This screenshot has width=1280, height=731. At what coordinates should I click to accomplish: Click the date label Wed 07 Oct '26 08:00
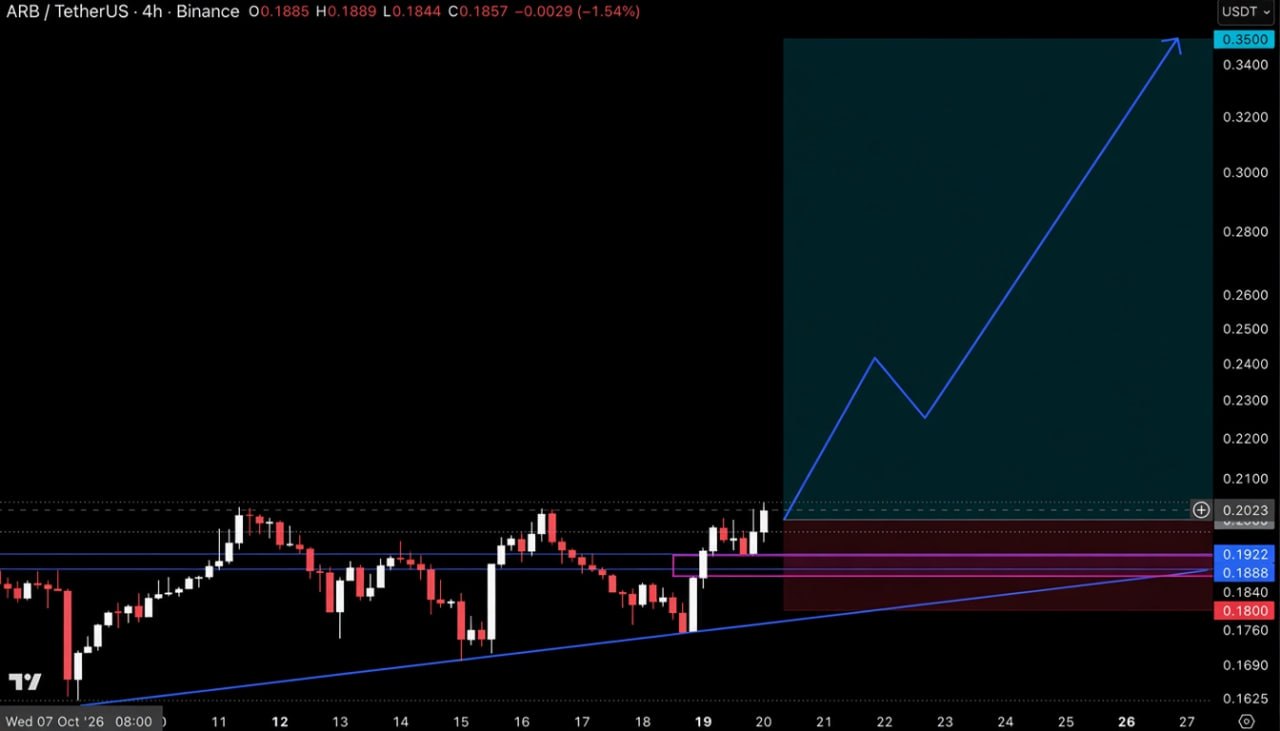(79, 721)
